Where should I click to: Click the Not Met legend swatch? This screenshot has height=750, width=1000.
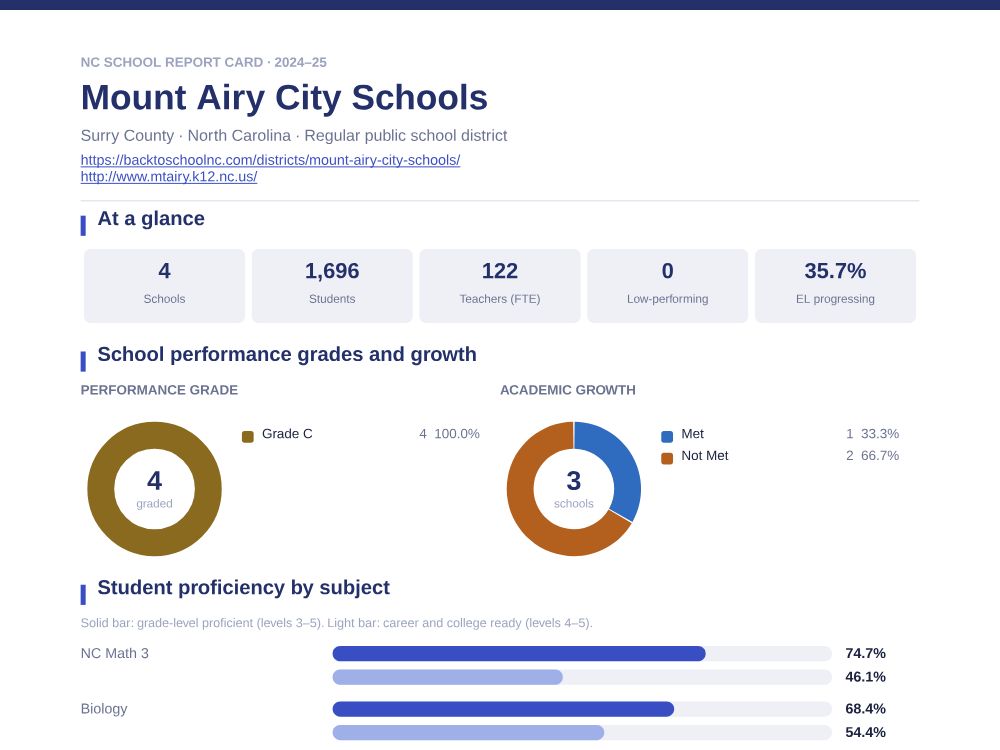coord(667,459)
